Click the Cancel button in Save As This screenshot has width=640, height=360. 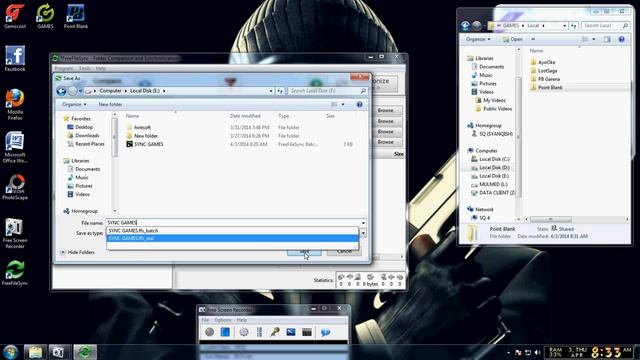(x=344, y=251)
